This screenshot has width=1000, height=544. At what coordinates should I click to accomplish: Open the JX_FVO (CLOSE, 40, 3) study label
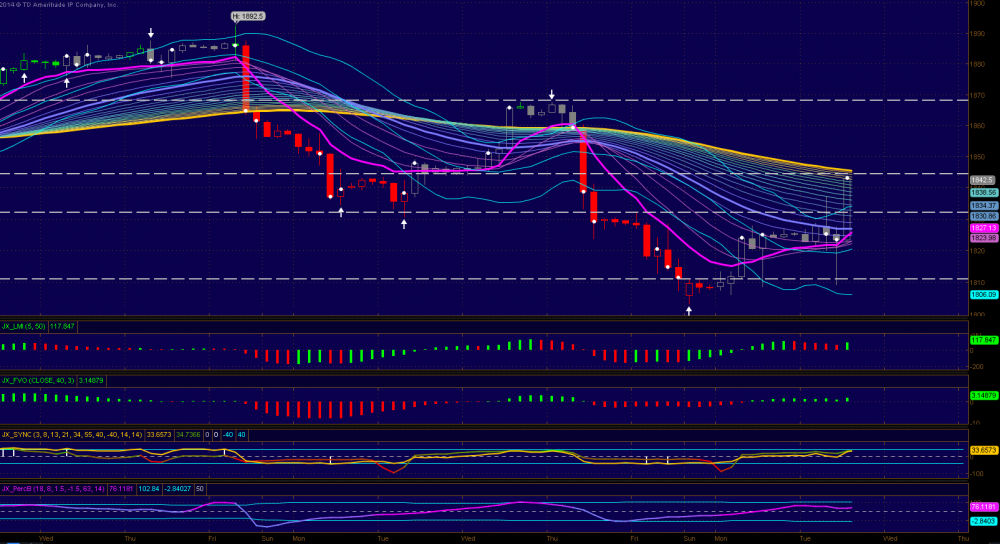(37, 381)
